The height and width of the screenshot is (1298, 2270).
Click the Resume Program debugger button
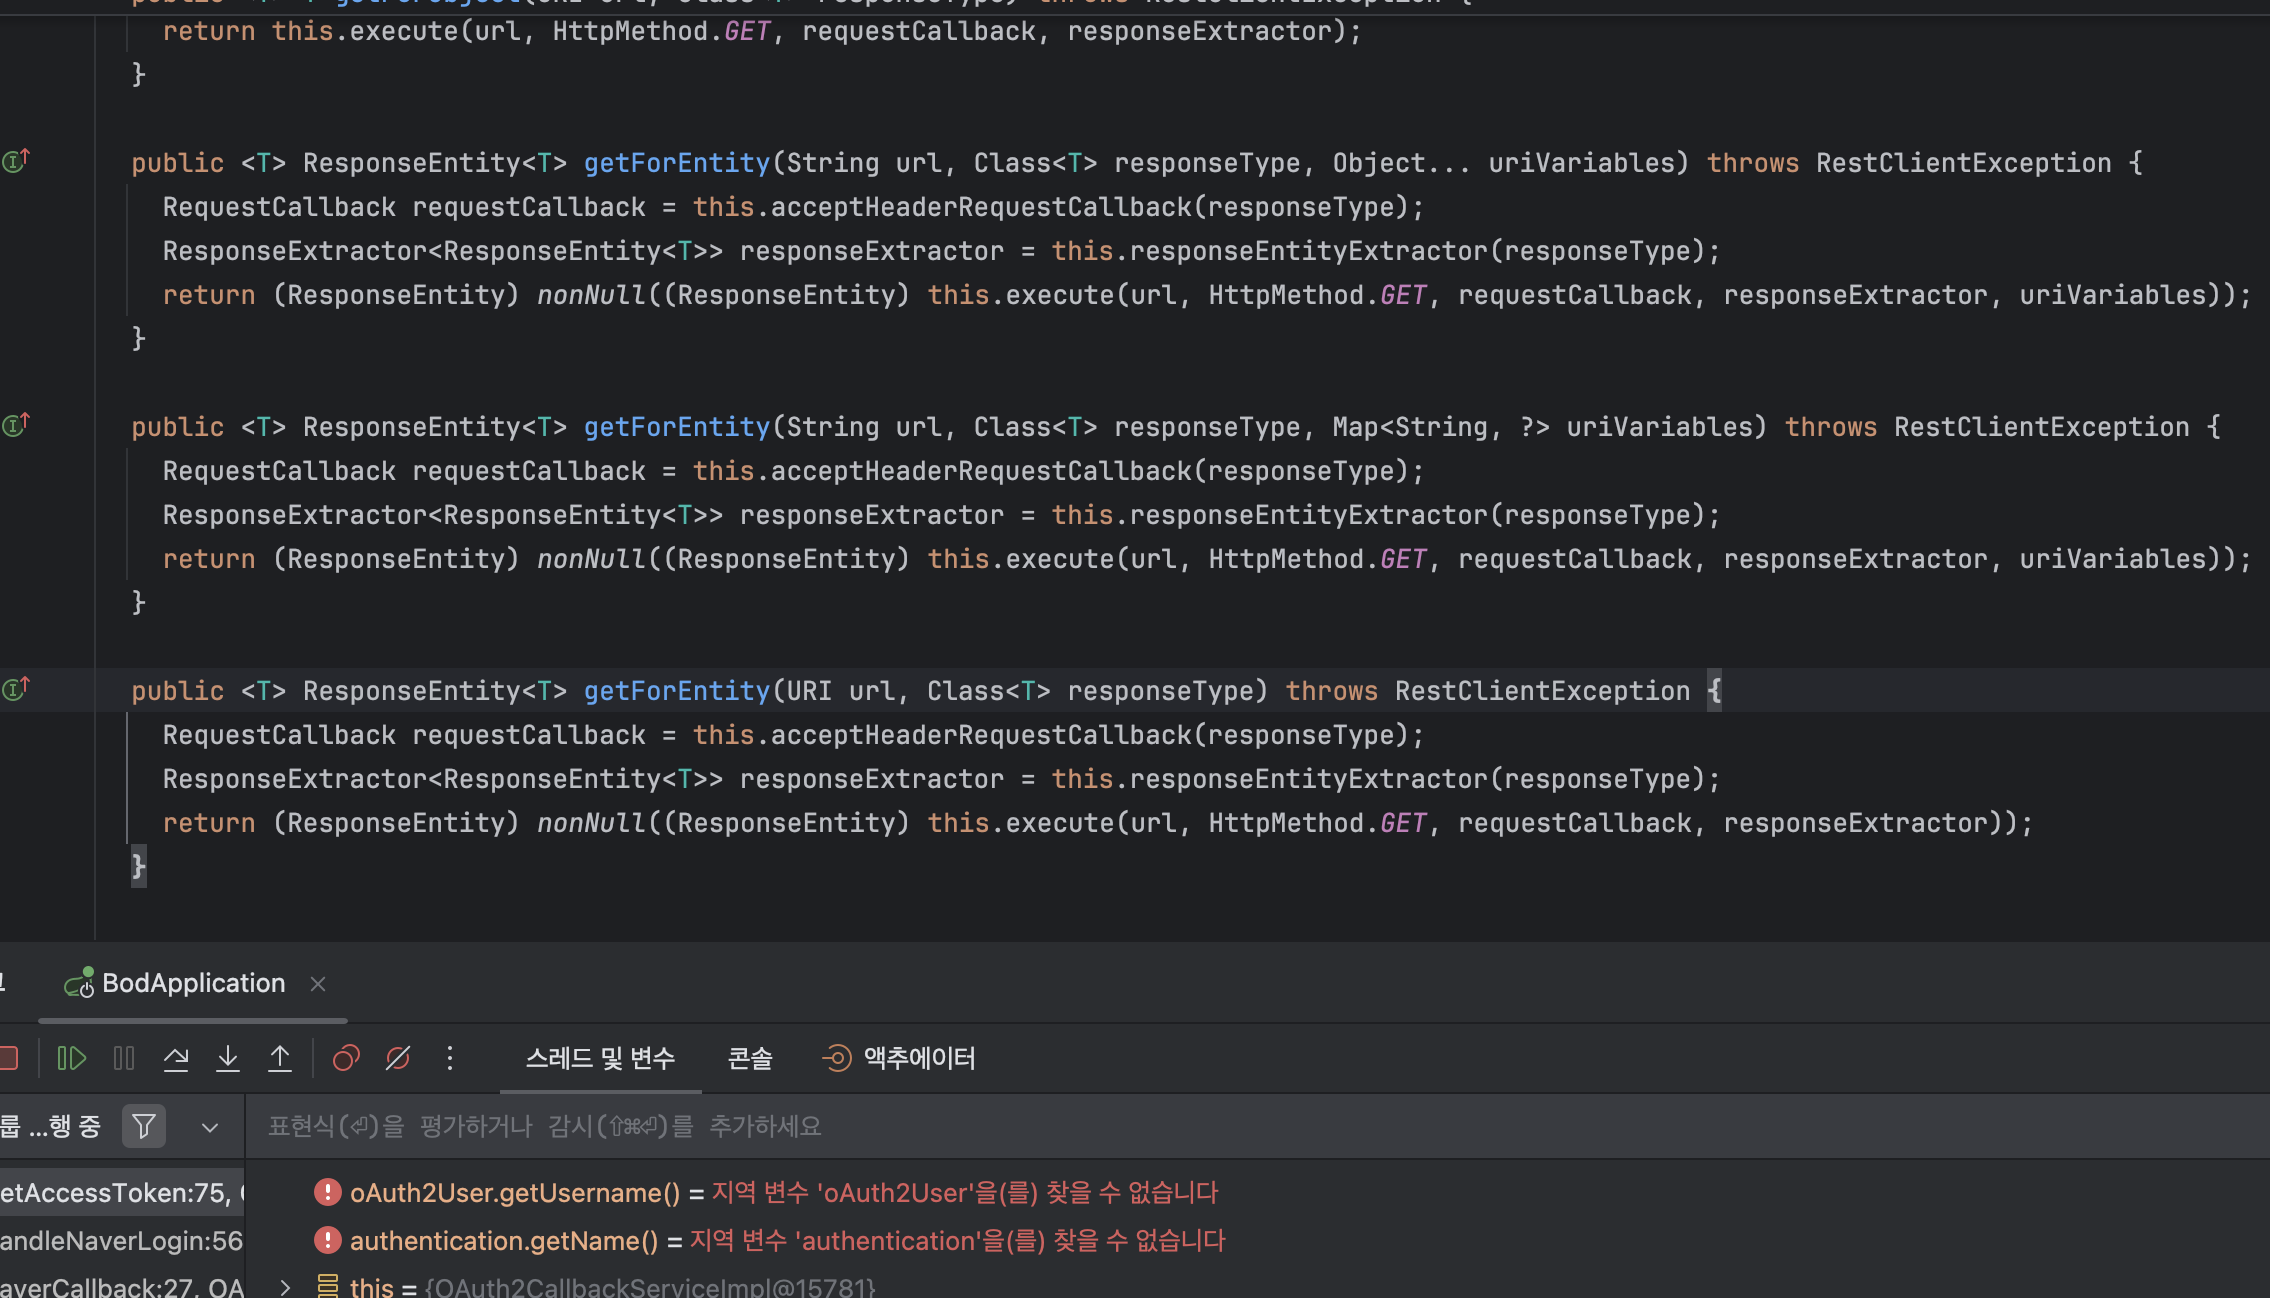point(71,1058)
